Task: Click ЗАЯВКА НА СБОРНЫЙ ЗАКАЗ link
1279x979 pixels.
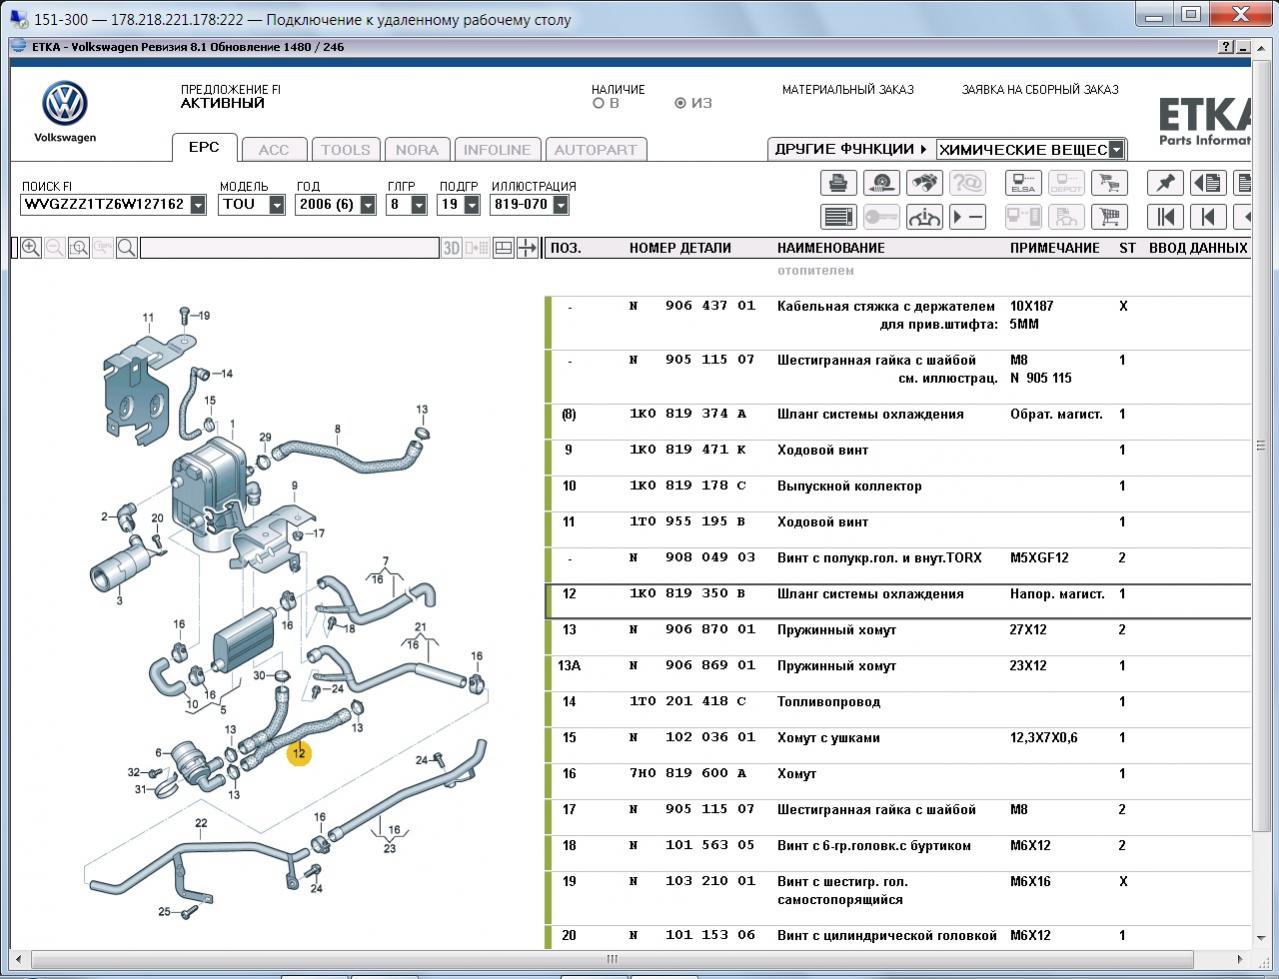Action: tap(1040, 90)
